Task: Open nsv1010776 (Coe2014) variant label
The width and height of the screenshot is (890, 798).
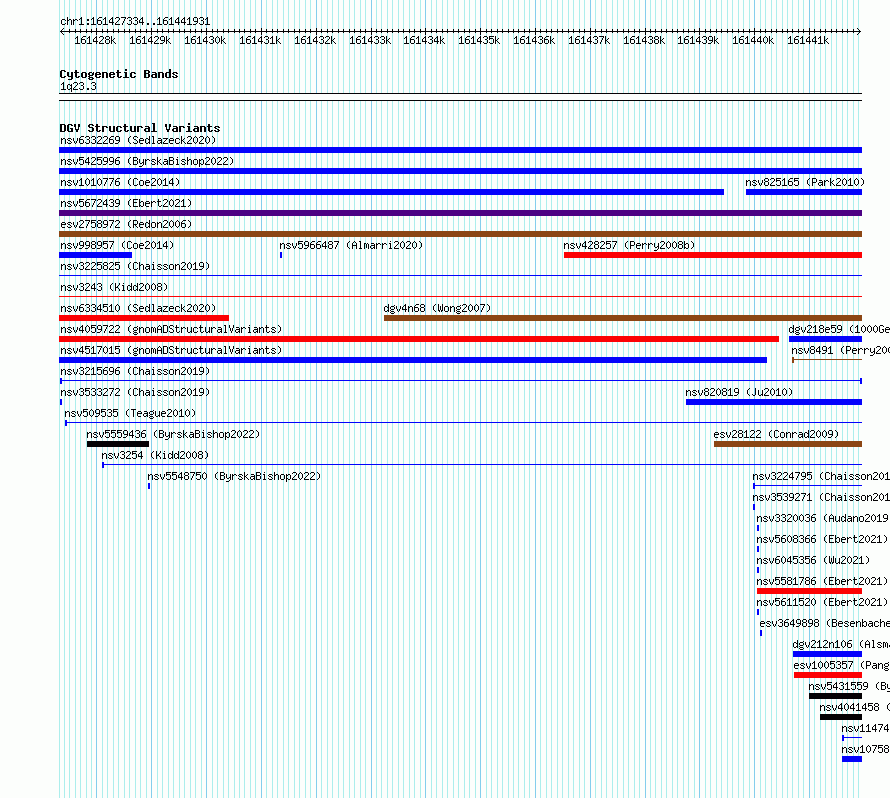Action: pyautogui.click(x=120, y=182)
